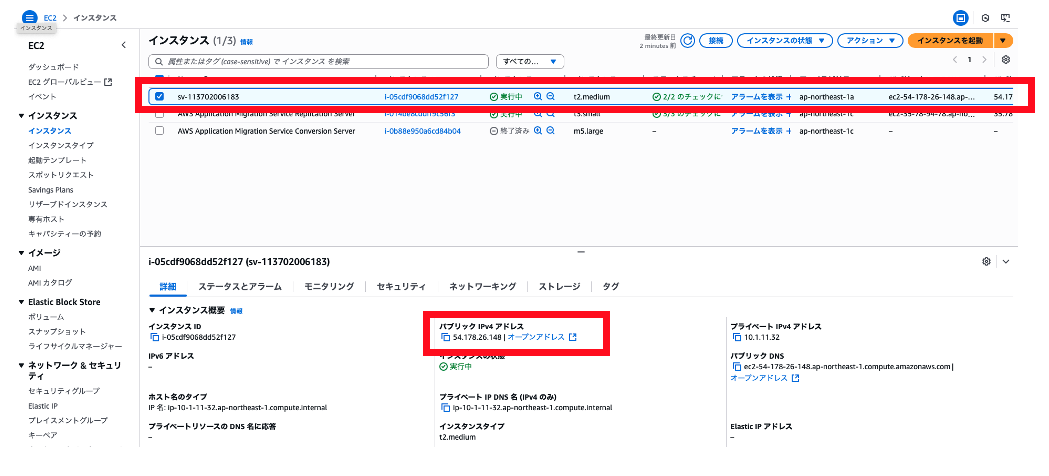Click the external-link icon beside EC2 グローバルビュー

click(108, 82)
